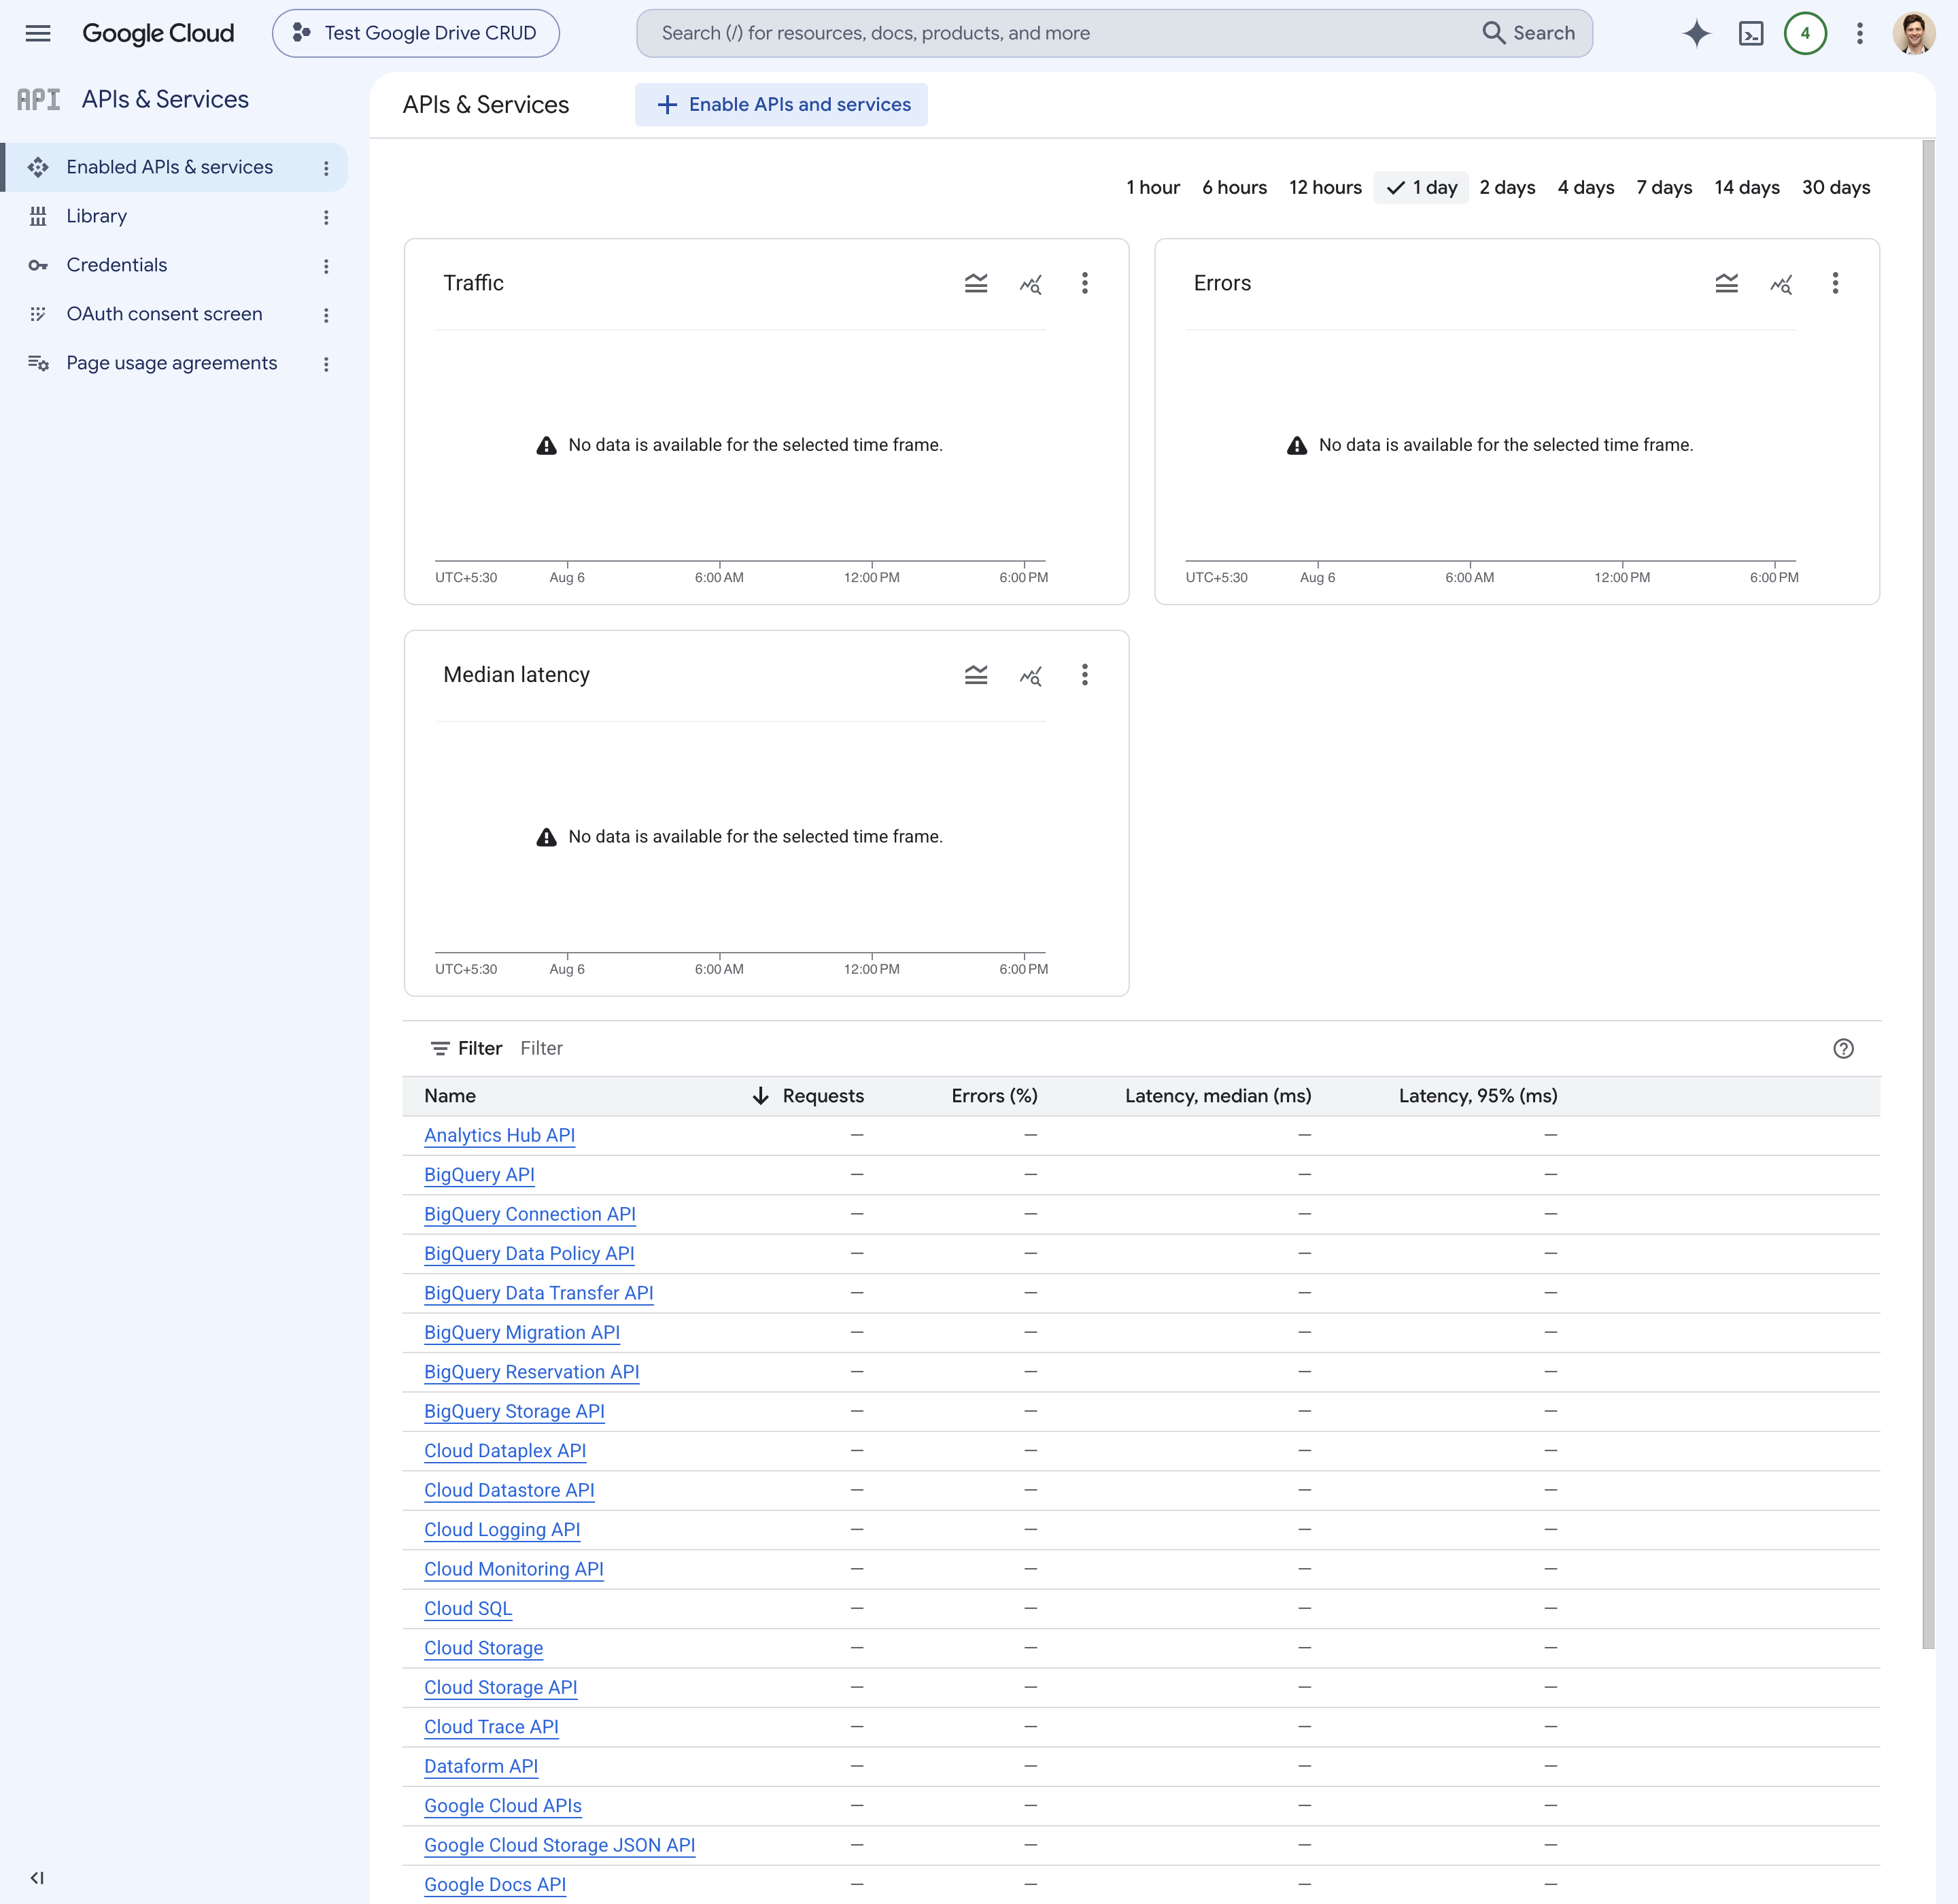Open Cloud Datastore API link

coord(509,1490)
